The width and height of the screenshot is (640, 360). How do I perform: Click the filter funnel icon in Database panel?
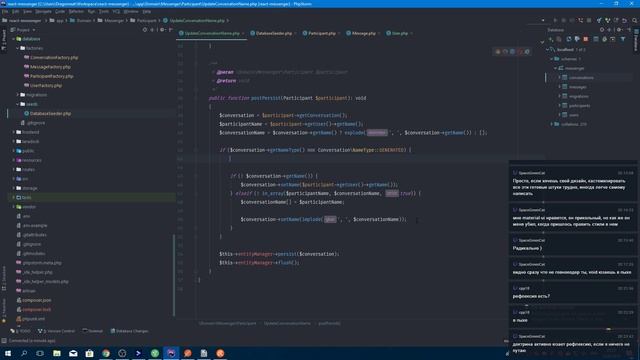[623, 39]
